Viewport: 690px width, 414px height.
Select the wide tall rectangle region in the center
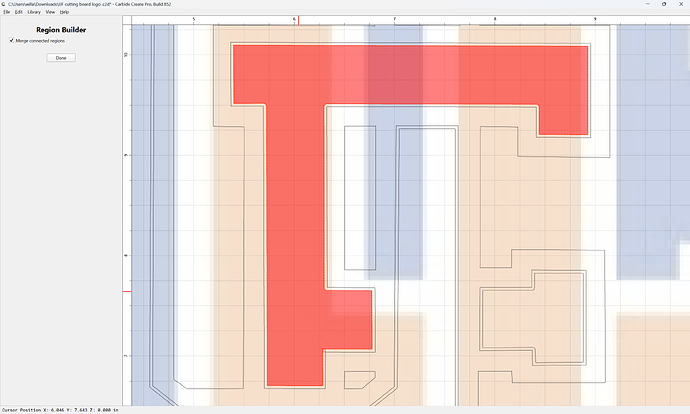click(426, 264)
